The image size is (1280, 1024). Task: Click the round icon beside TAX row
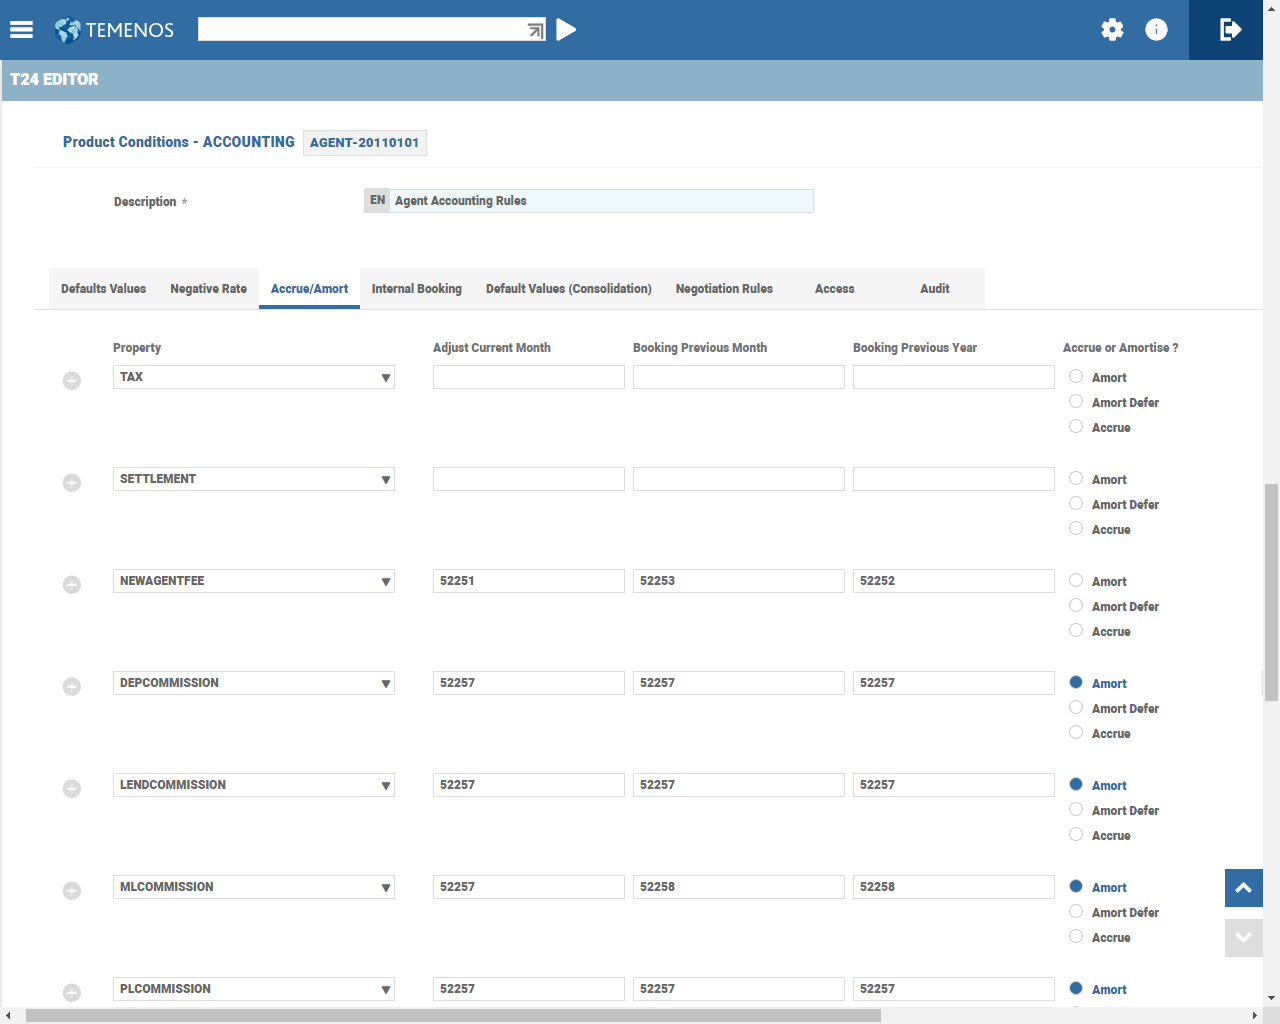72,381
